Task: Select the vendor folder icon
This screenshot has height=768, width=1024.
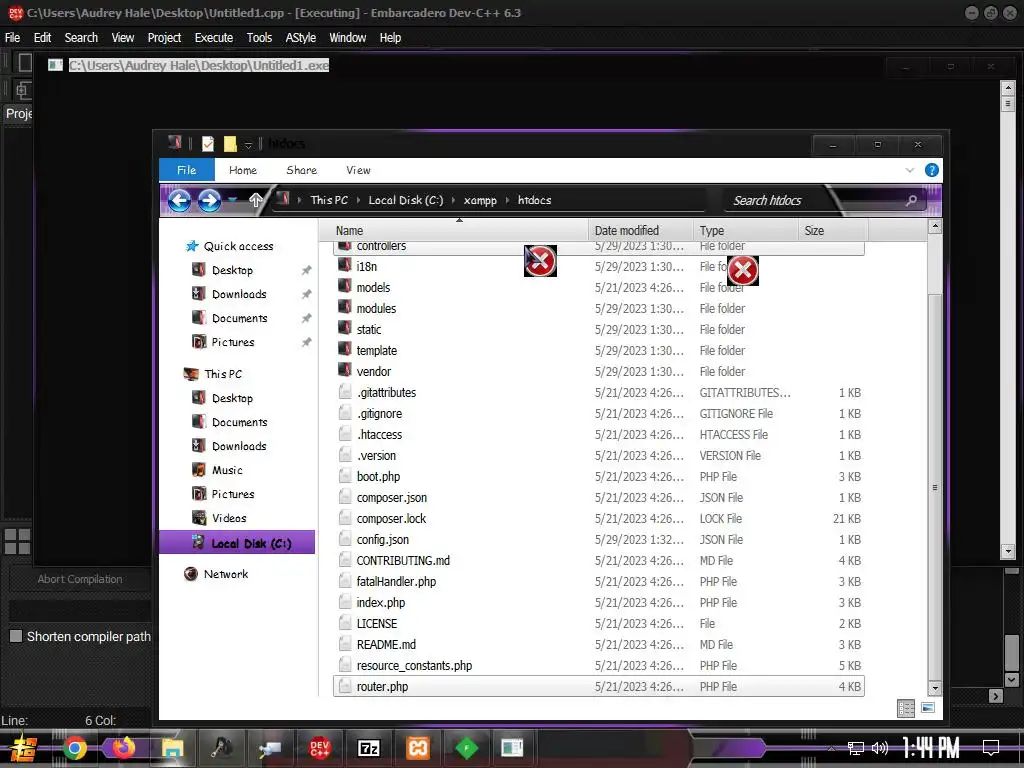Action: pos(345,370)
